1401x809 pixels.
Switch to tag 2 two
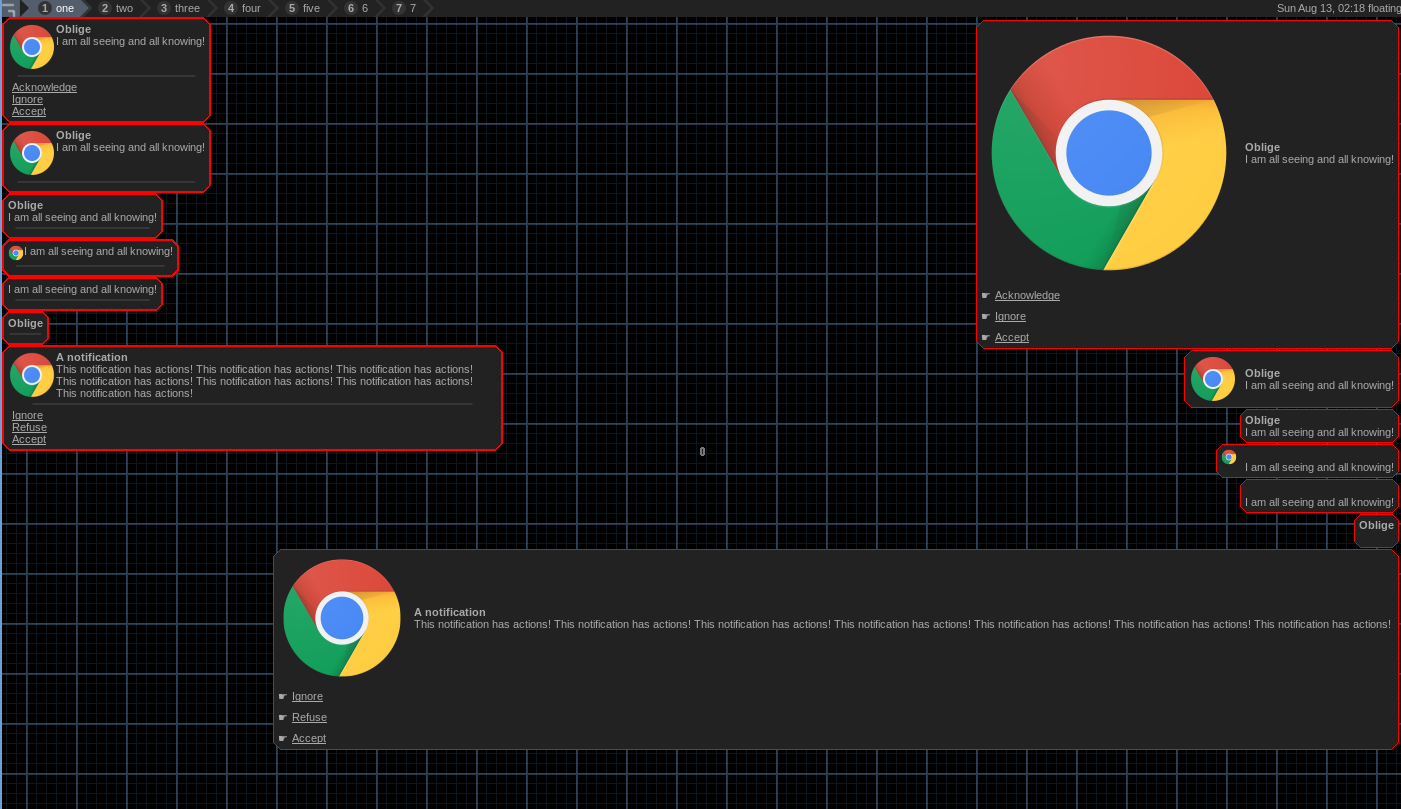pyautogui.click(x=116, y=8)
